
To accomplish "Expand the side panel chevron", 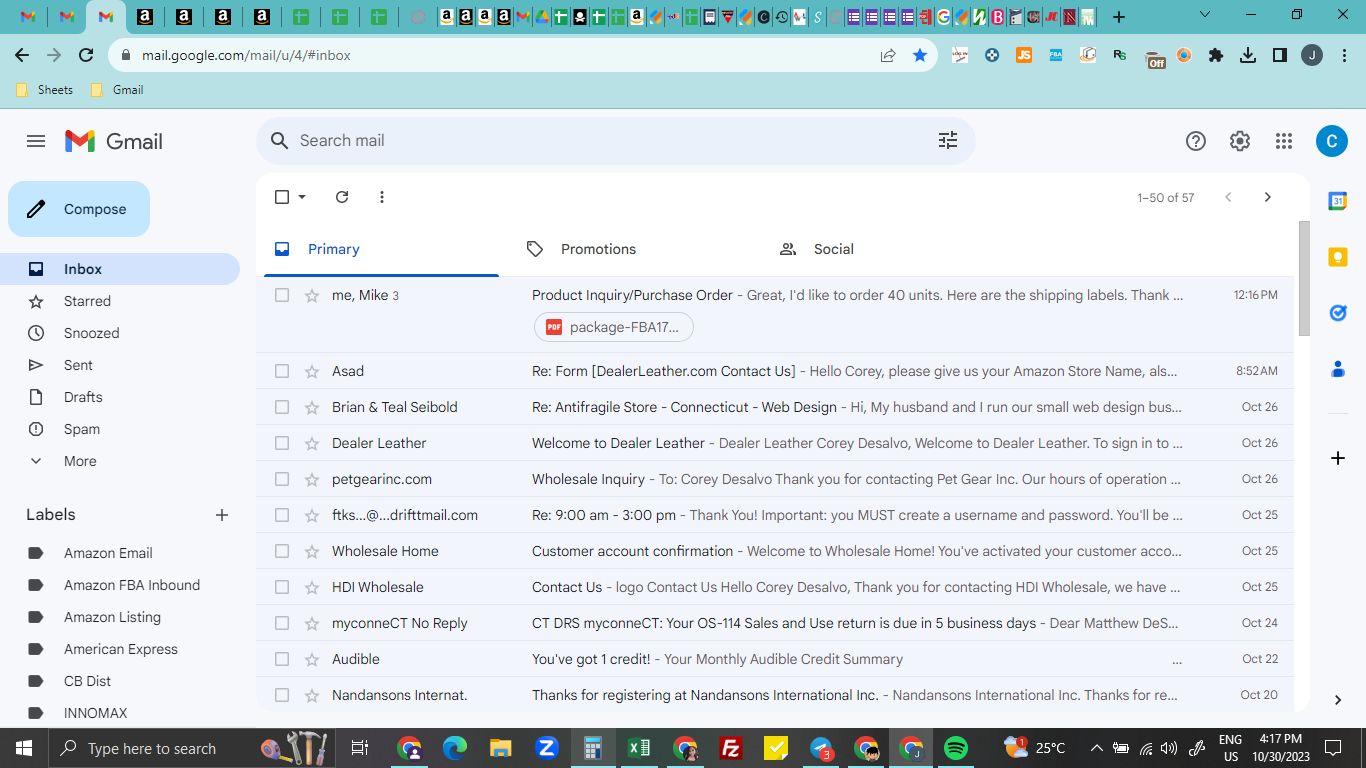I will click(x=1338, y=700).
